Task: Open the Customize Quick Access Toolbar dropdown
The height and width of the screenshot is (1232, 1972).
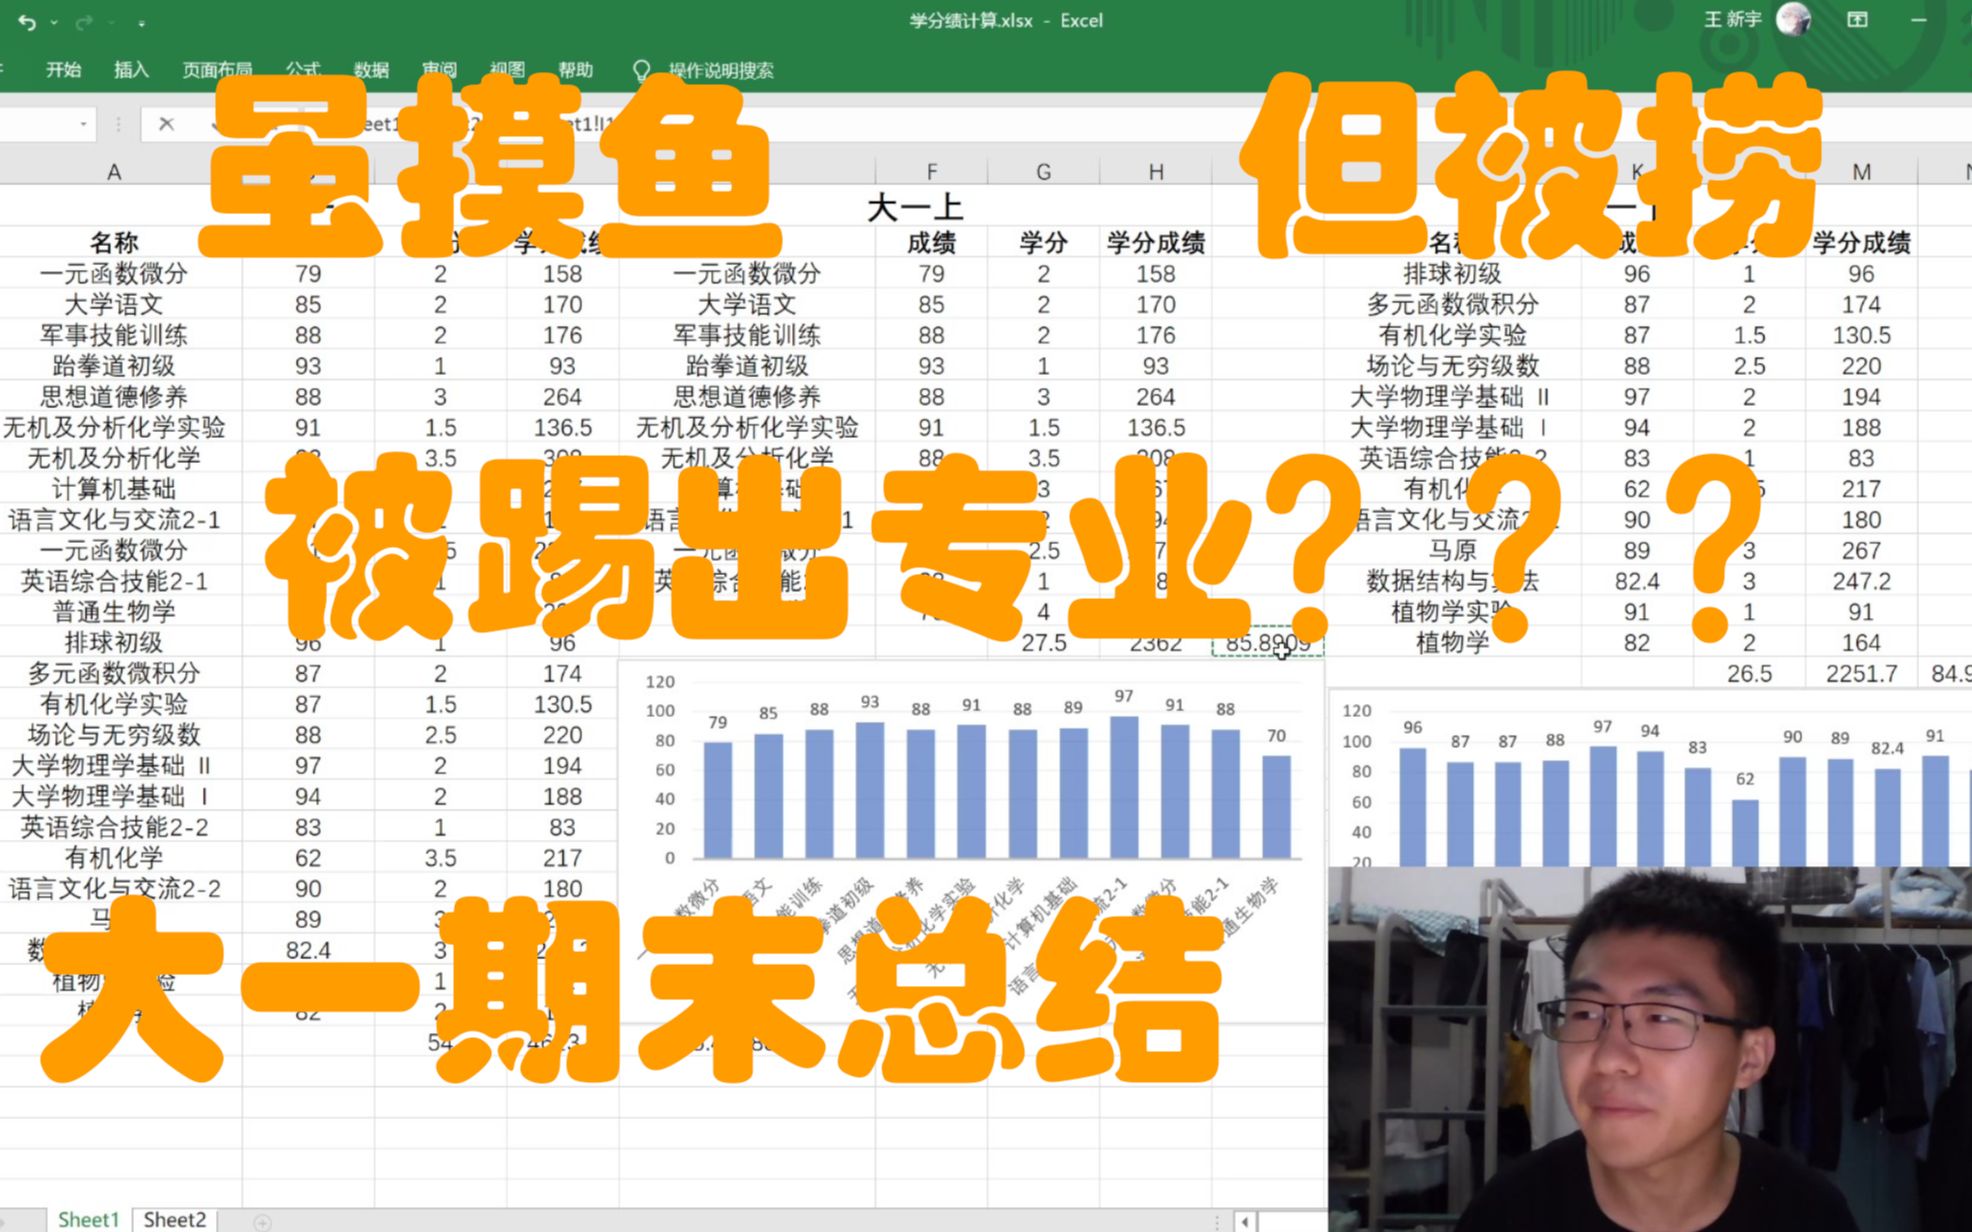Action: click(x=141, y=22)
